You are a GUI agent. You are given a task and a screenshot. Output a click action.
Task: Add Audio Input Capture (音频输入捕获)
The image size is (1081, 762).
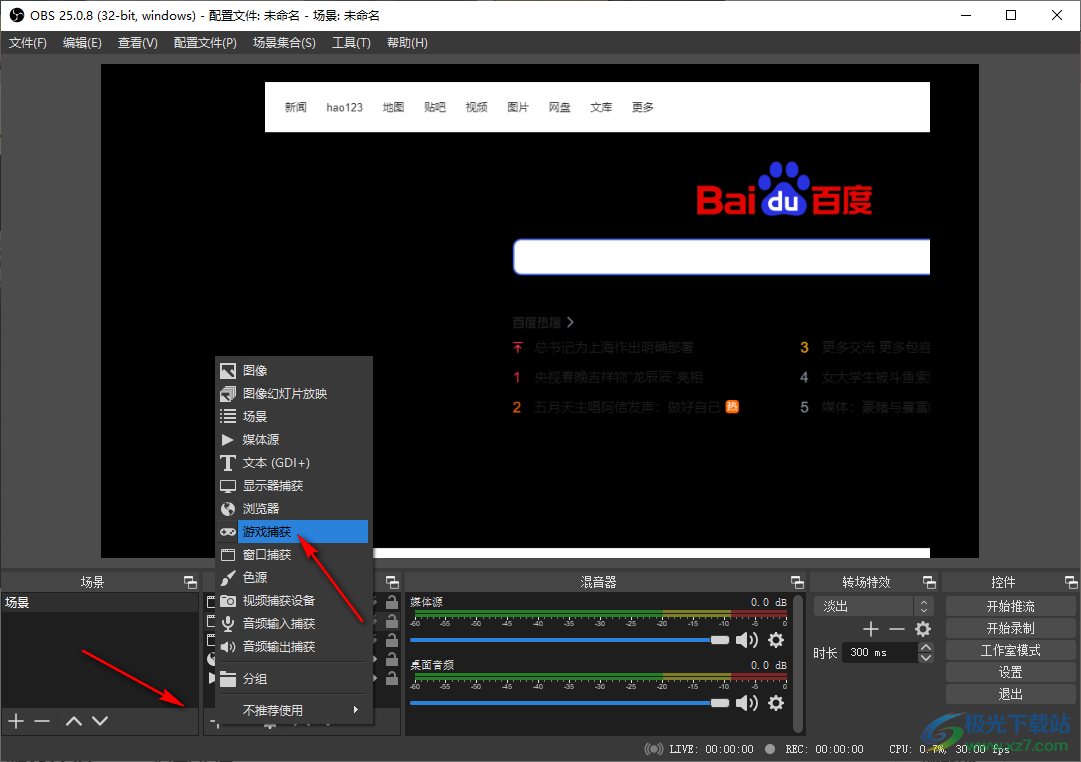pyautogui.click(x=294, y=623)
